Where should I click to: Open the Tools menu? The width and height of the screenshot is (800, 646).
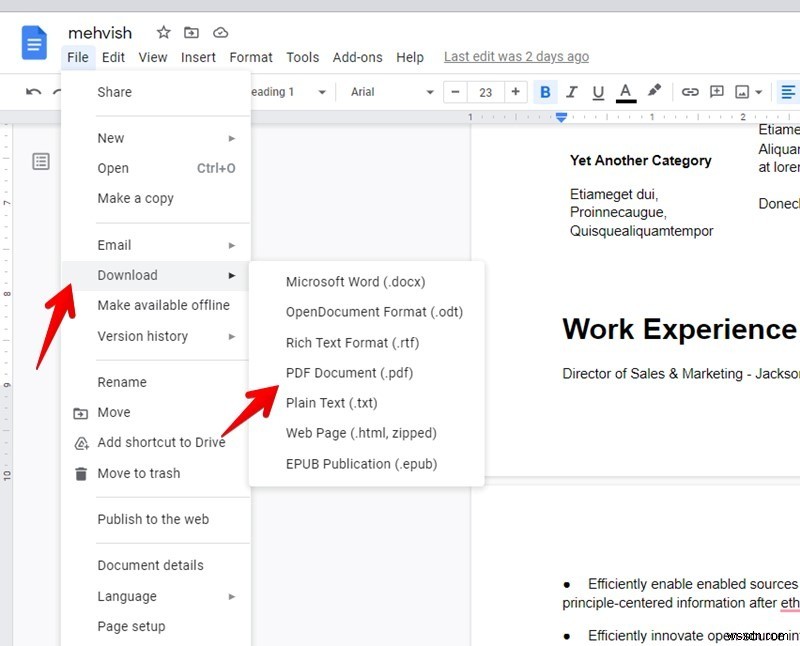pos(303,57)
